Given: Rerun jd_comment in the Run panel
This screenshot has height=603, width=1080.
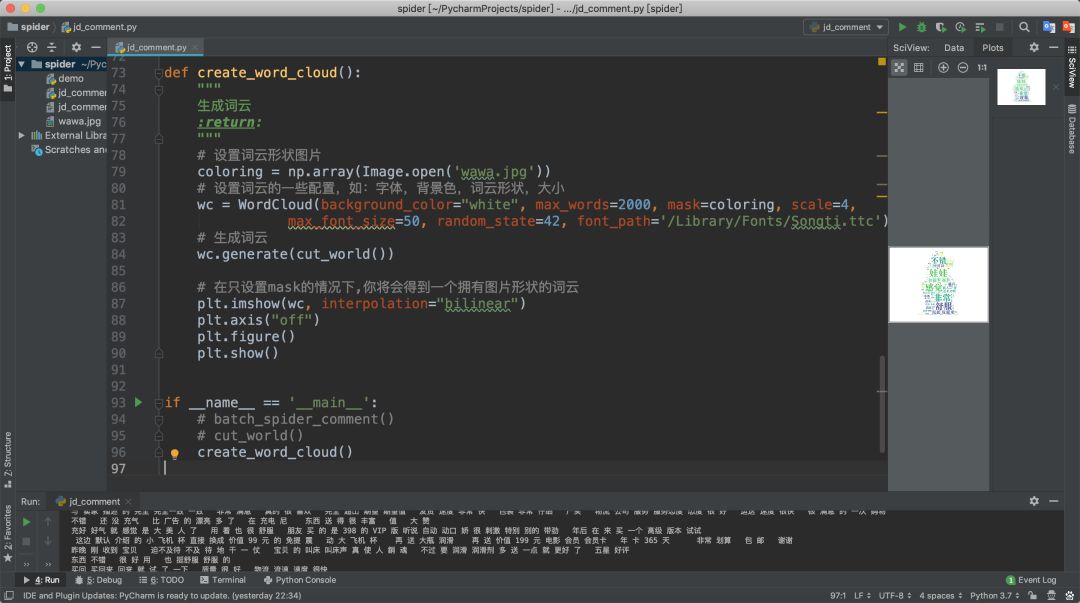Looking at the screenshot, I should click(x=27, y=521).
